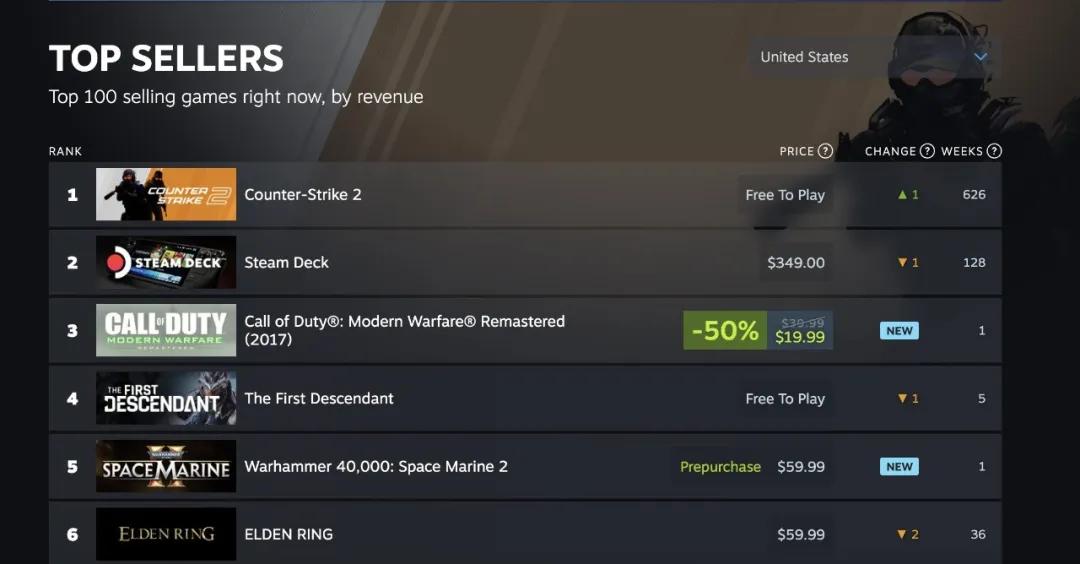Click the Weeks help question mark icon
This screenshot has width=1080, height=564.
click(x=994, y=151)
